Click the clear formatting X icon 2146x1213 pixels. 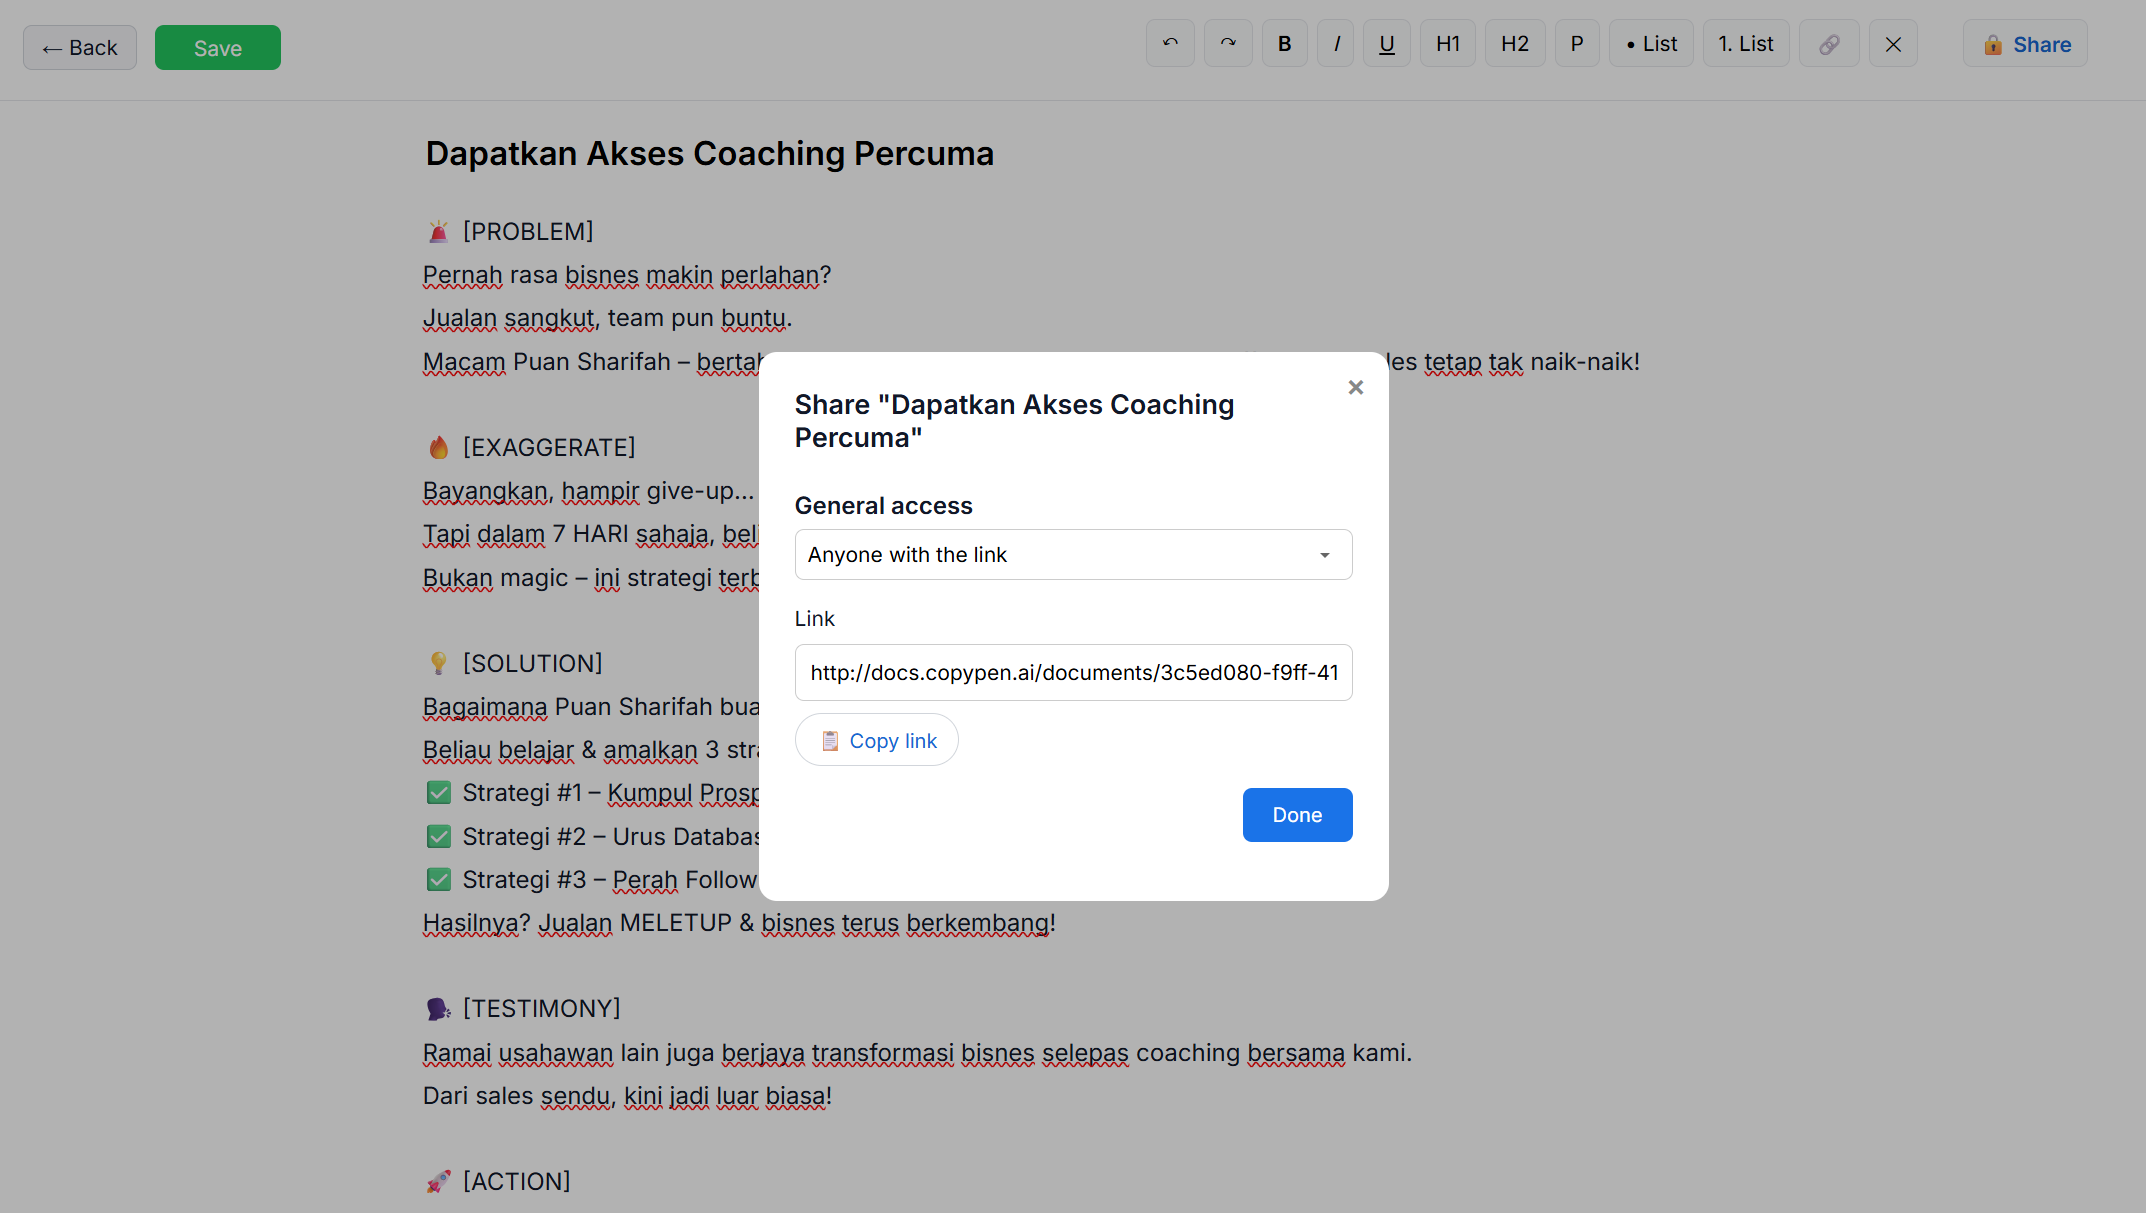[x=1893, y=44]
